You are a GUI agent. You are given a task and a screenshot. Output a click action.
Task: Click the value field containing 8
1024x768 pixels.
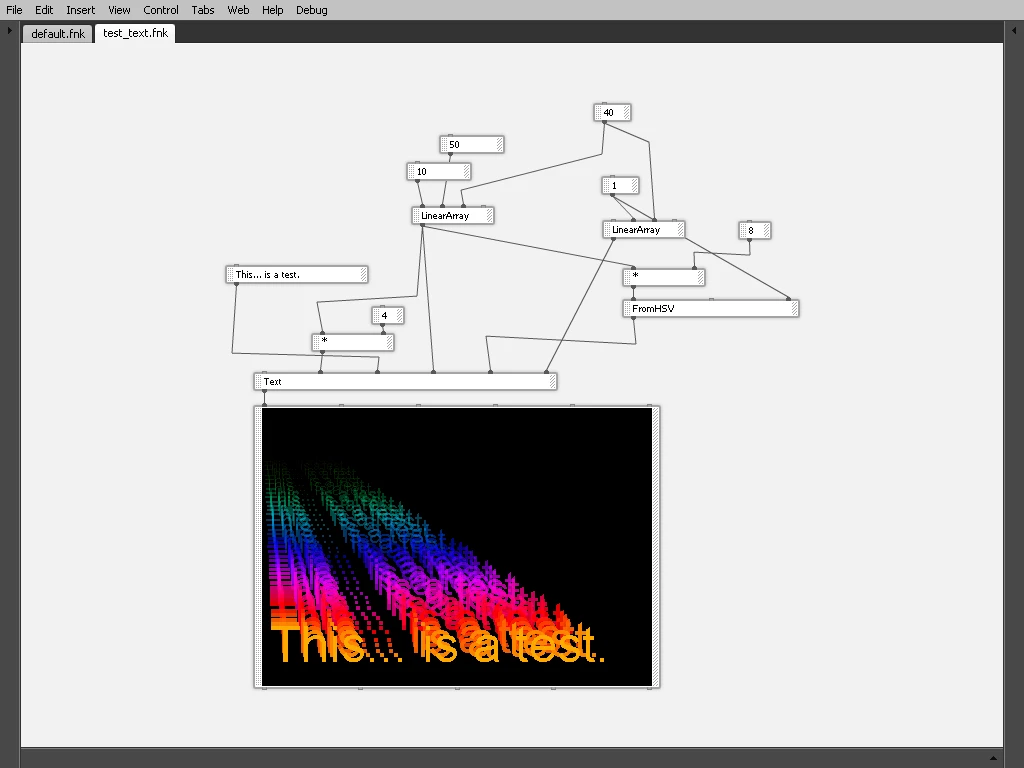click(x=755, y=230)
